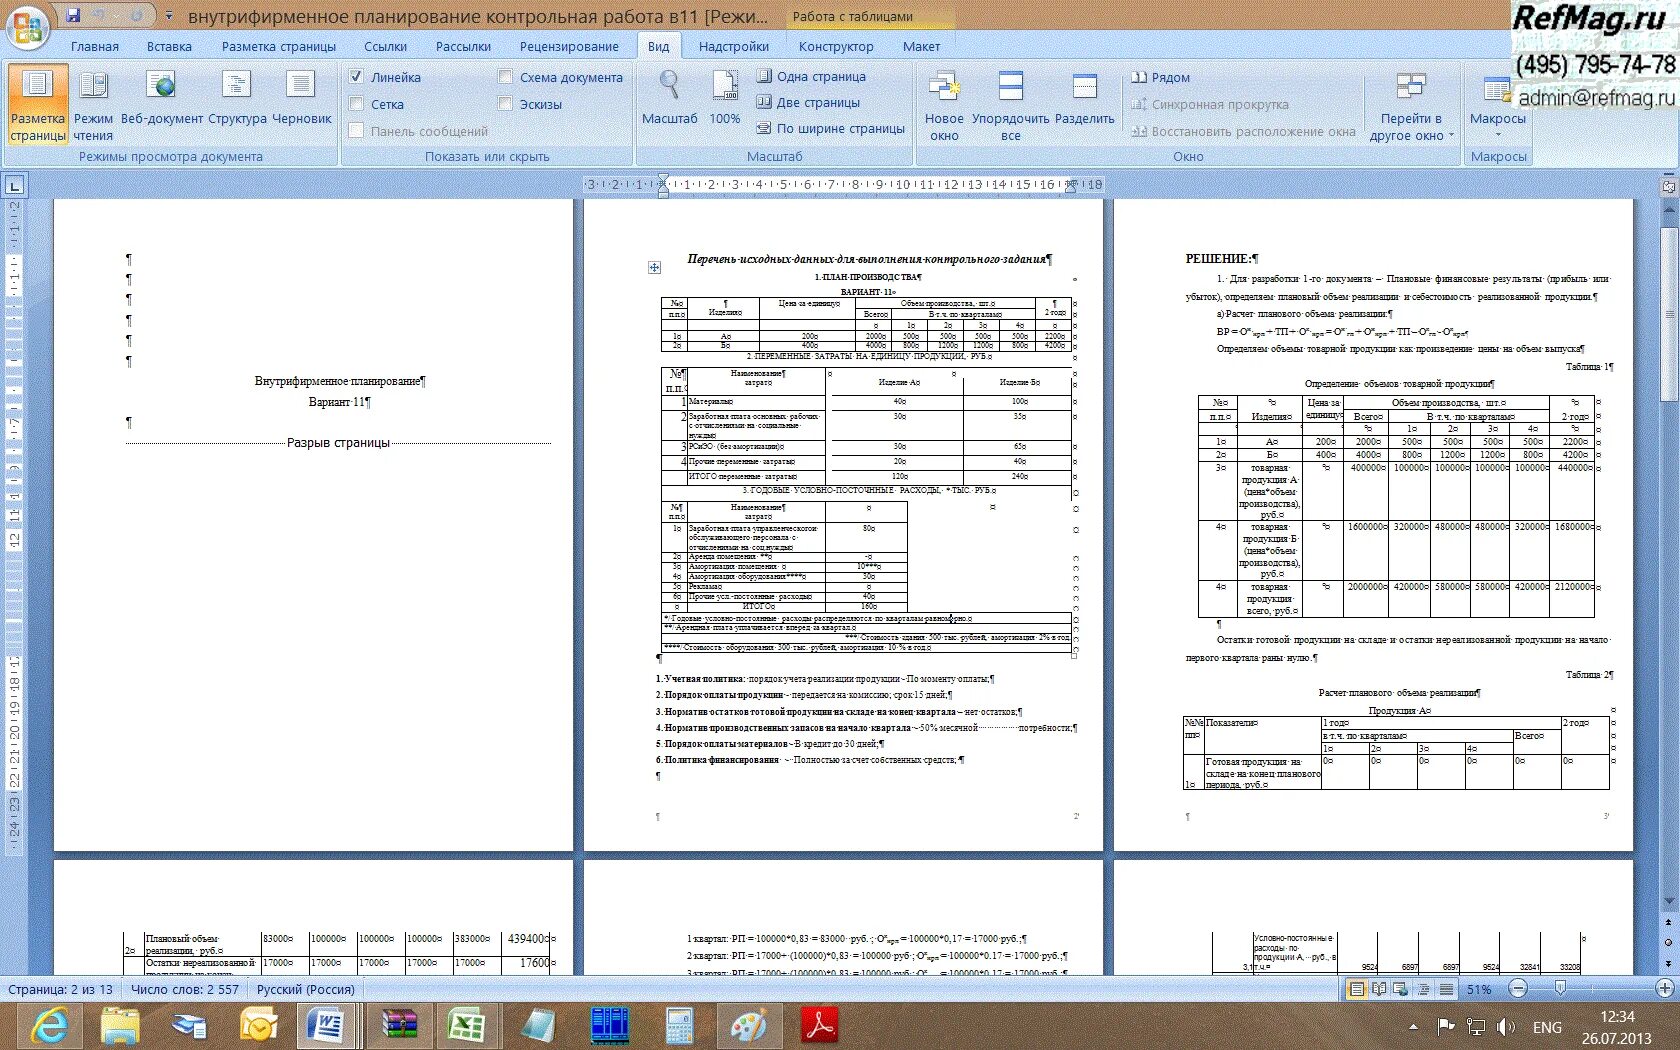Viewport: 1680px width, 1050px height.
Task: Open the Ссылки tab
Action: click(x=385, y=46)
